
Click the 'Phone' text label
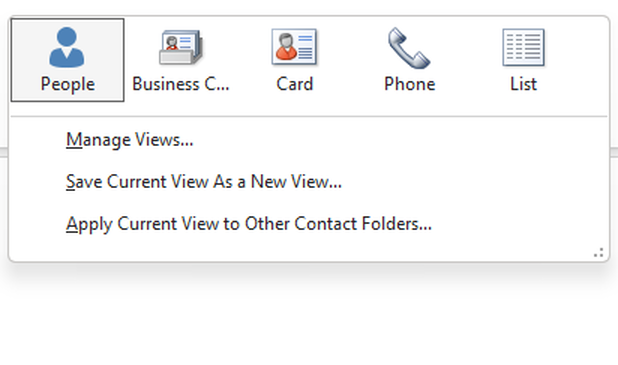[x=410, y=84]
